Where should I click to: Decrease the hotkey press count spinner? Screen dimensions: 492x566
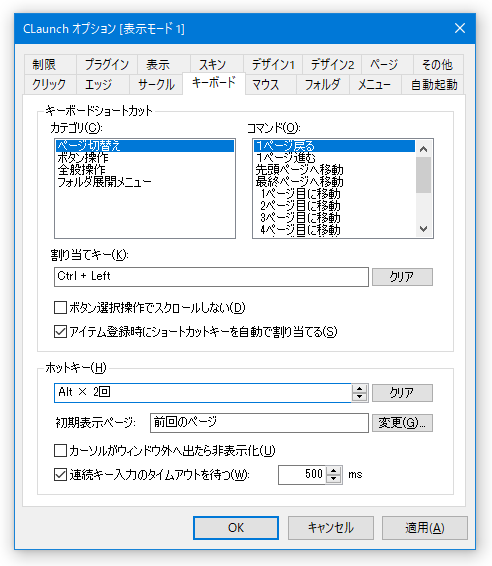point(360,397)
